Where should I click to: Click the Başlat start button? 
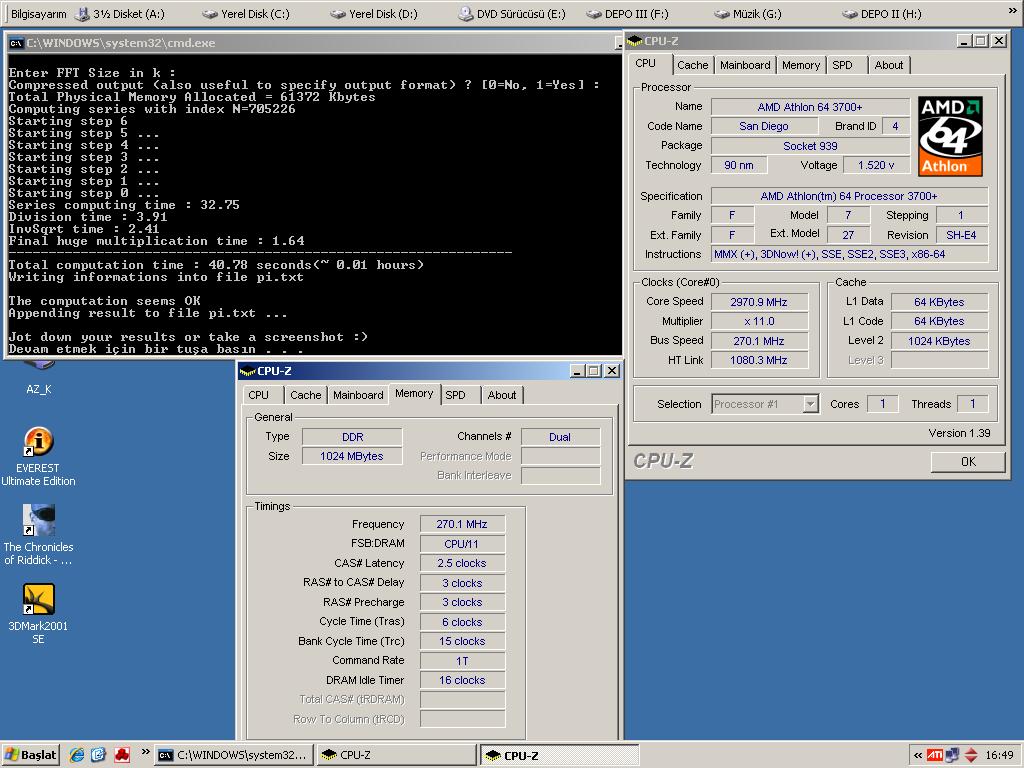[31, 755]
